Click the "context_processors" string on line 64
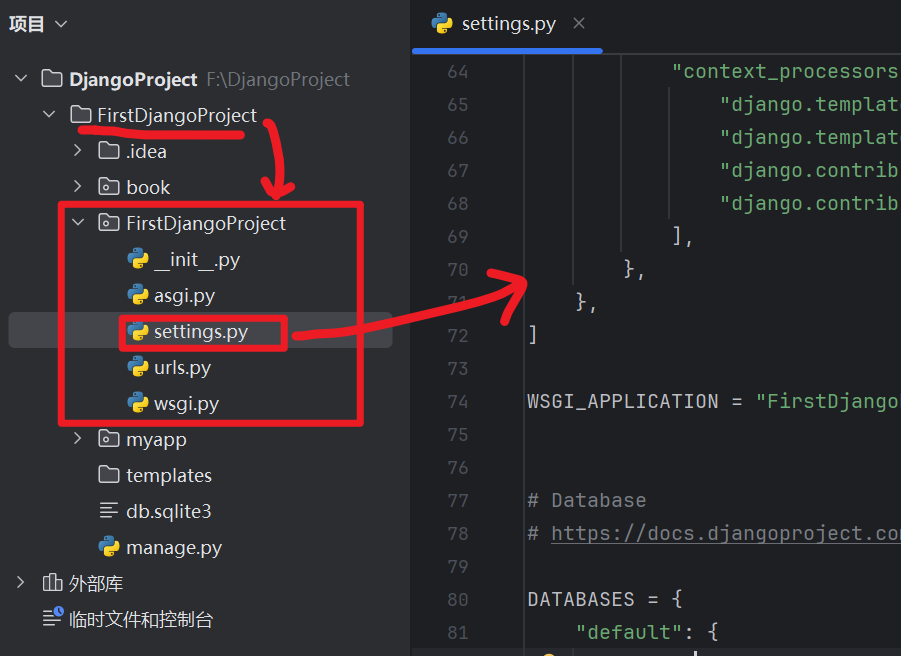 (786, 71)
